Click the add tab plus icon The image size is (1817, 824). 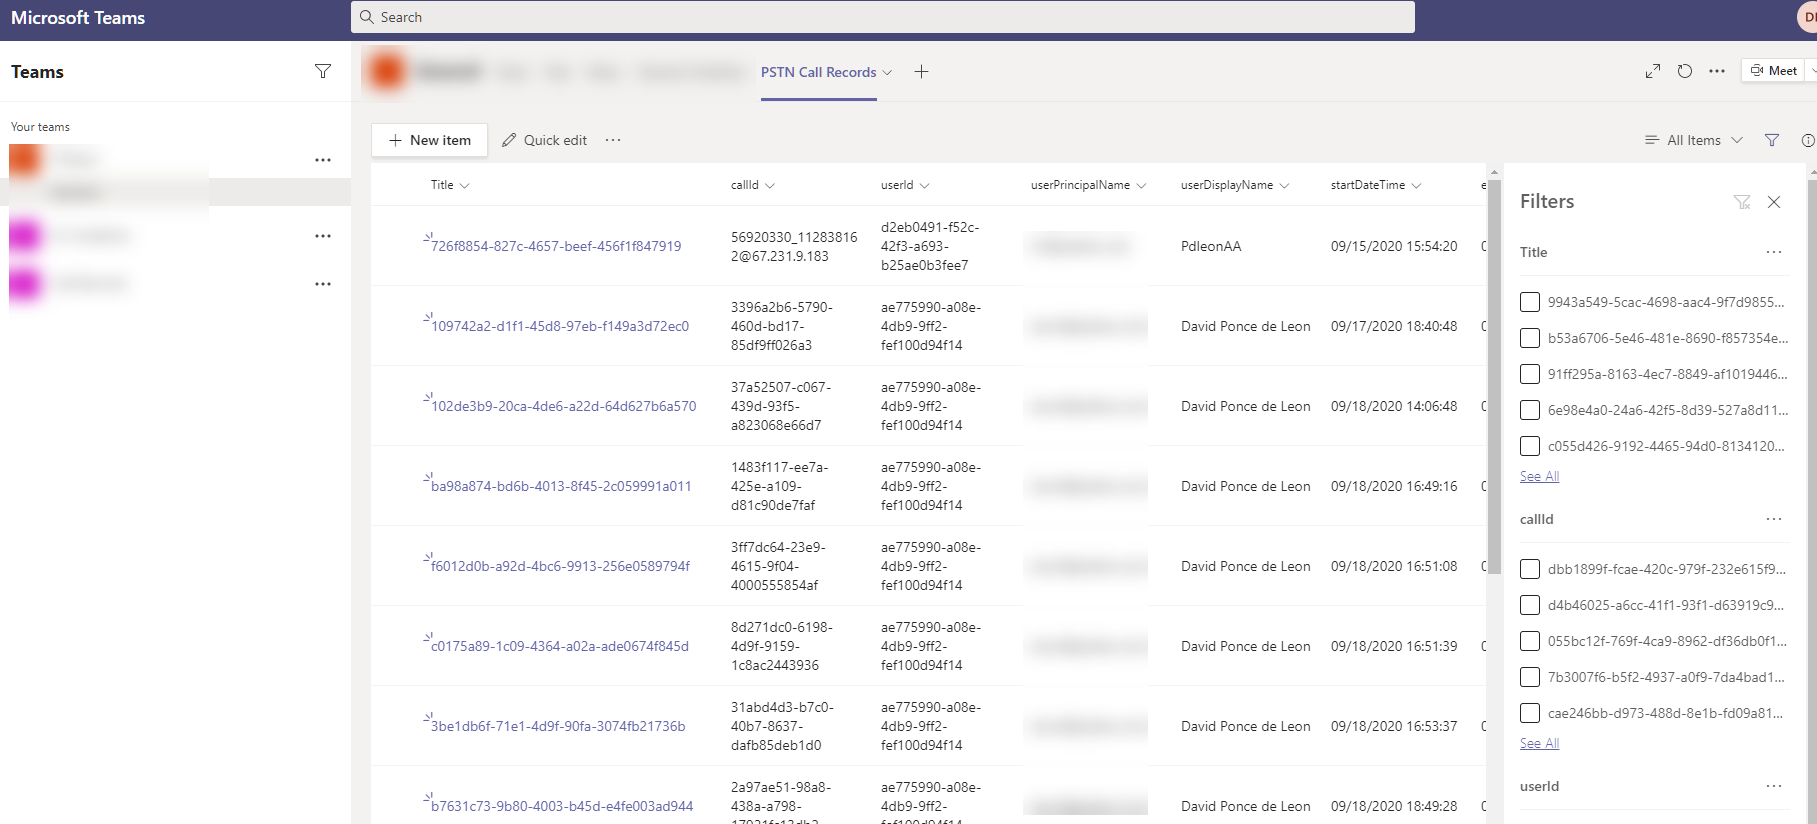[921, 72]
